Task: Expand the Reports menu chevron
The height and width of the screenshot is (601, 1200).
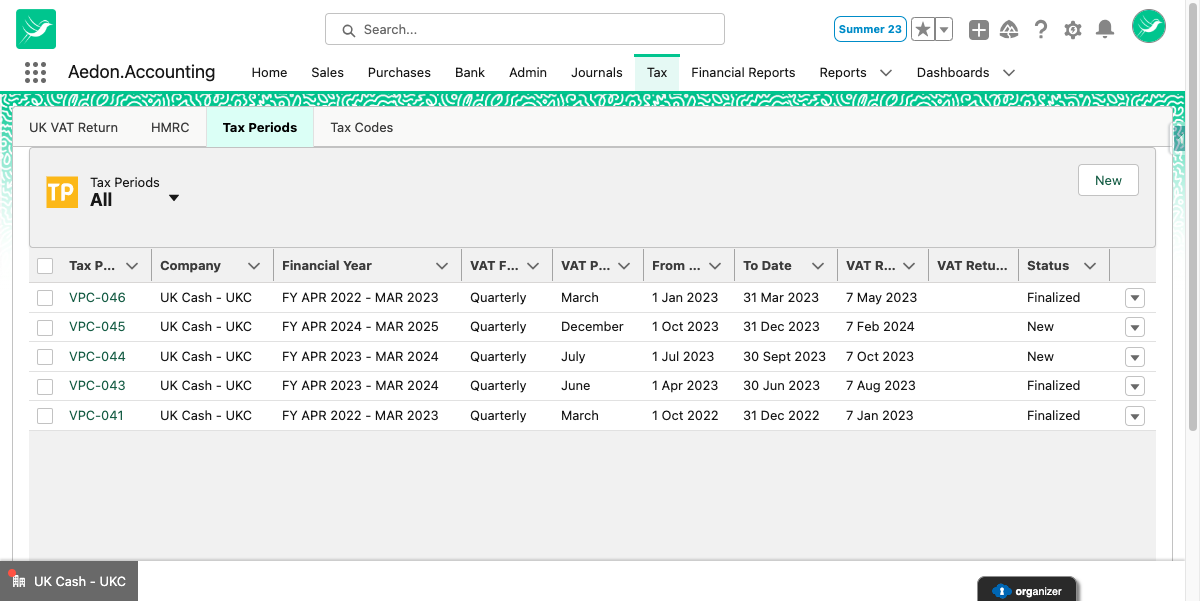Action: [x=886, y=72]
